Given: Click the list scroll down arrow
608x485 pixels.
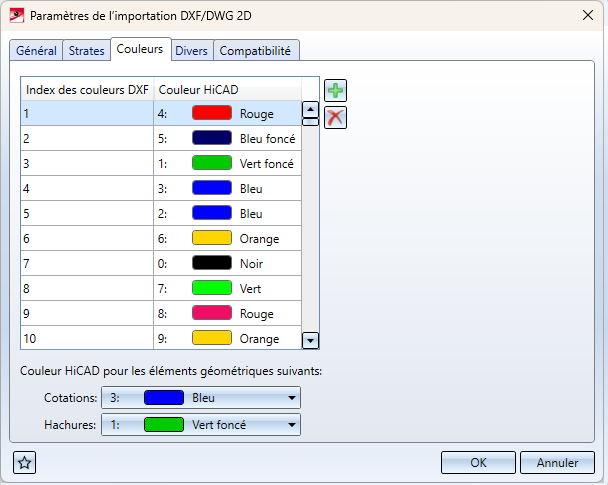Looking at the screenshot, I should pos(310,341).
